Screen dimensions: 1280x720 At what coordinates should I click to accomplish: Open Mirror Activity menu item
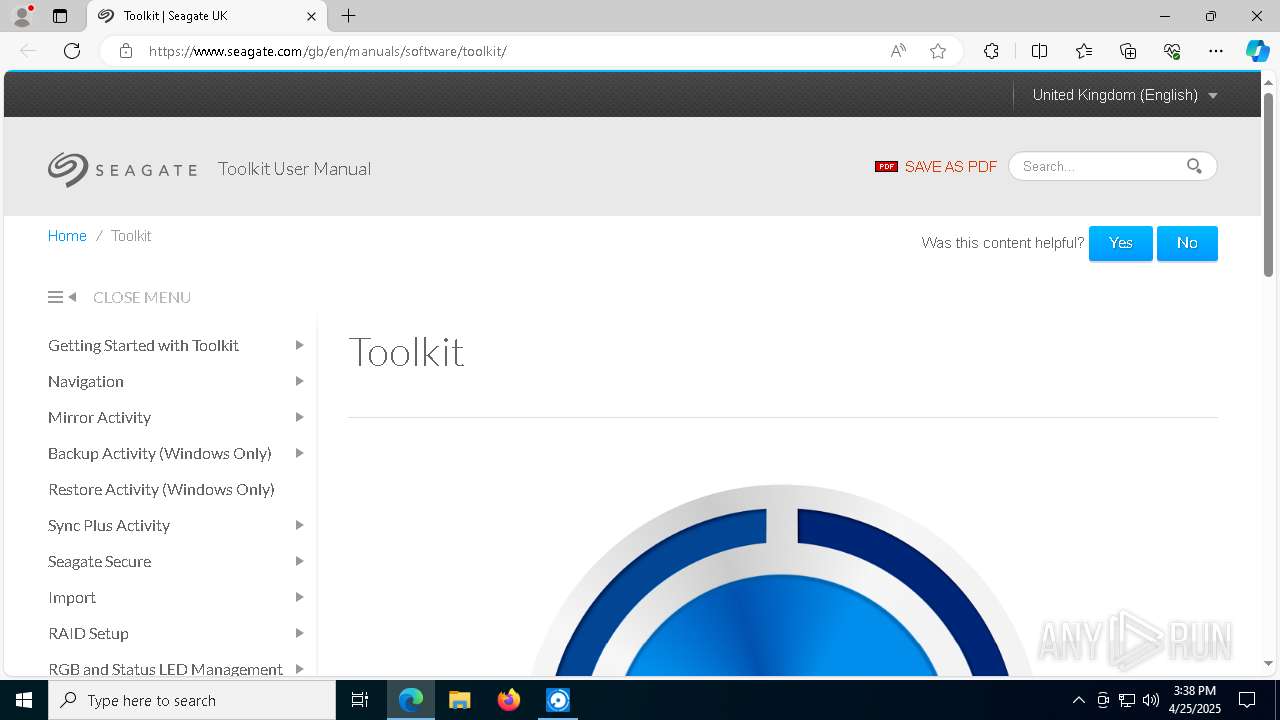99,417
